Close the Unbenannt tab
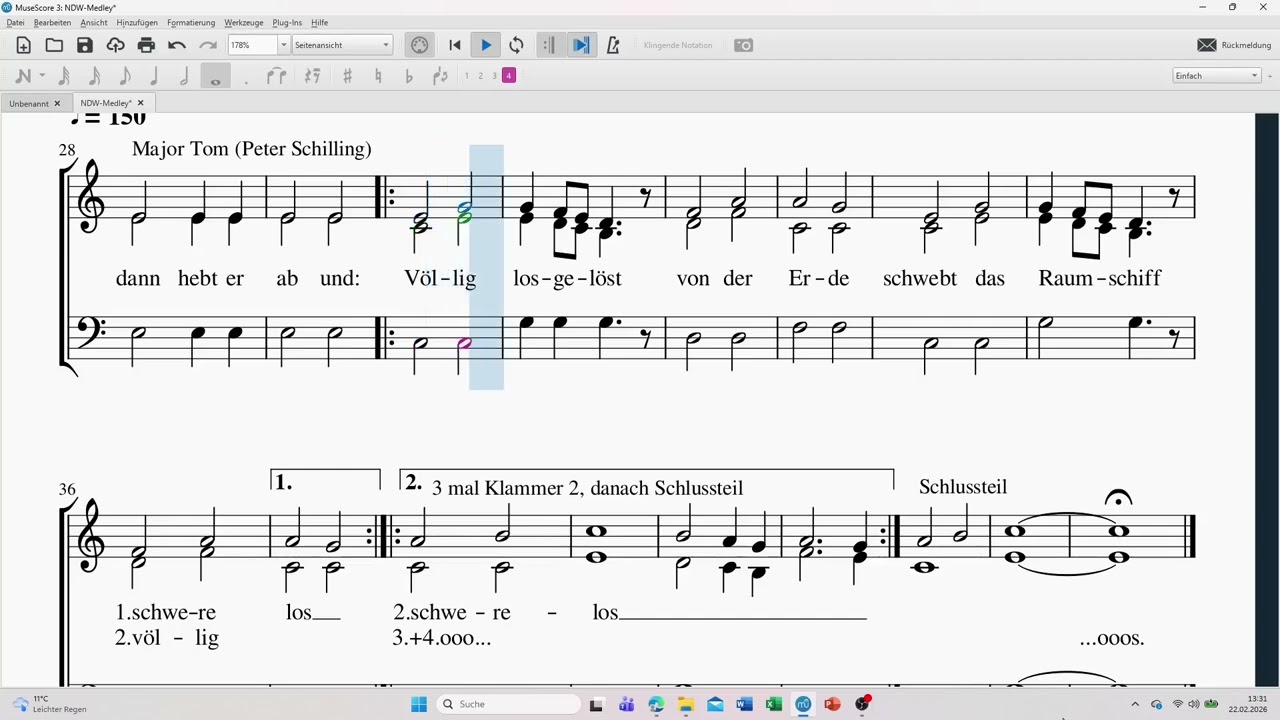The image size is (1280, 720). tap(57, 103)
